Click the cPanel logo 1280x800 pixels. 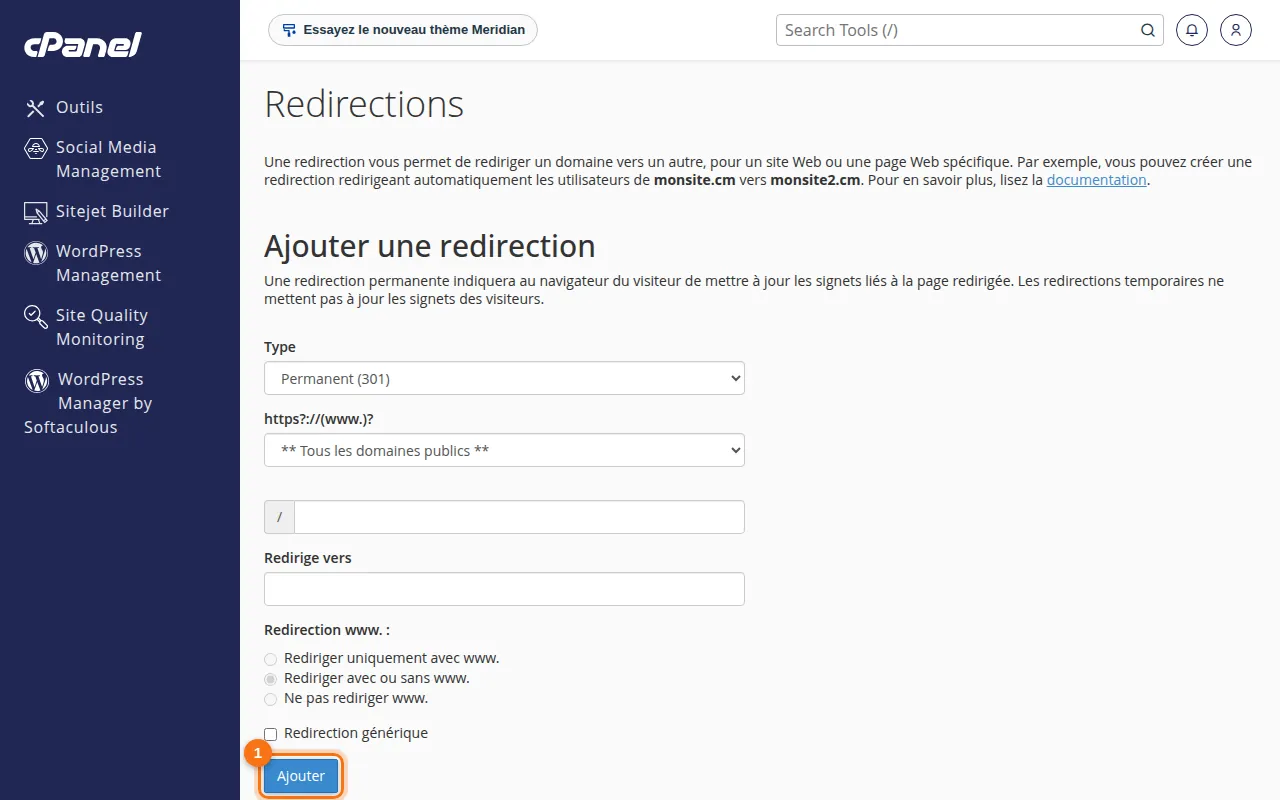(83, 45)
